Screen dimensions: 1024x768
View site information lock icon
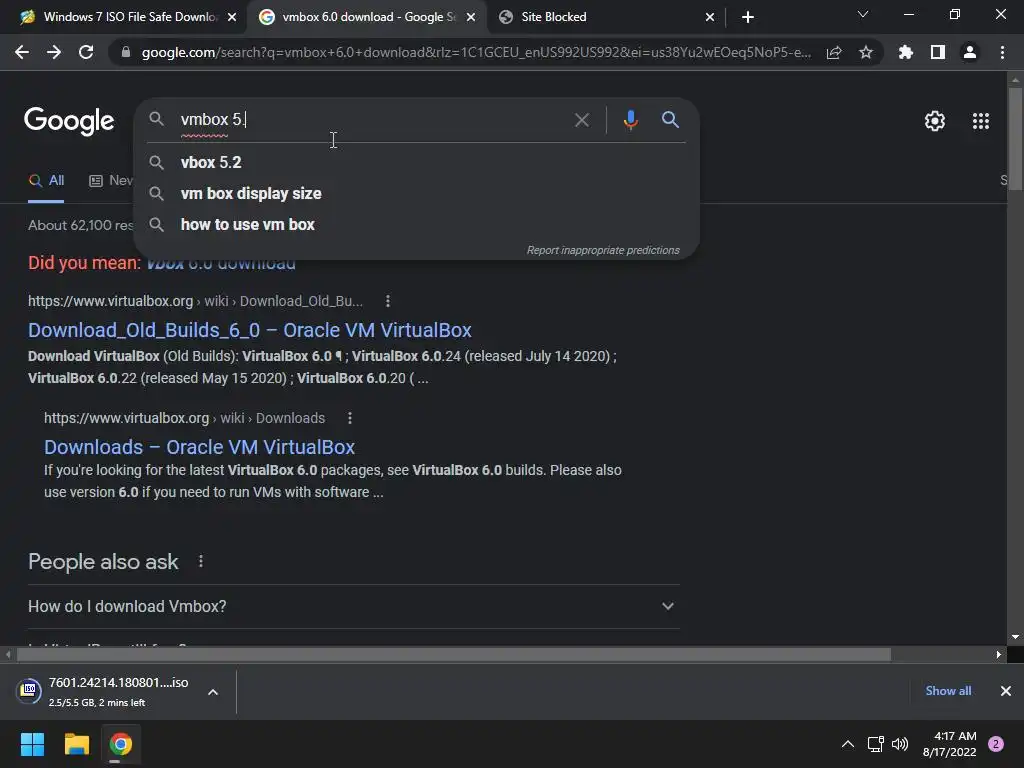125,52
